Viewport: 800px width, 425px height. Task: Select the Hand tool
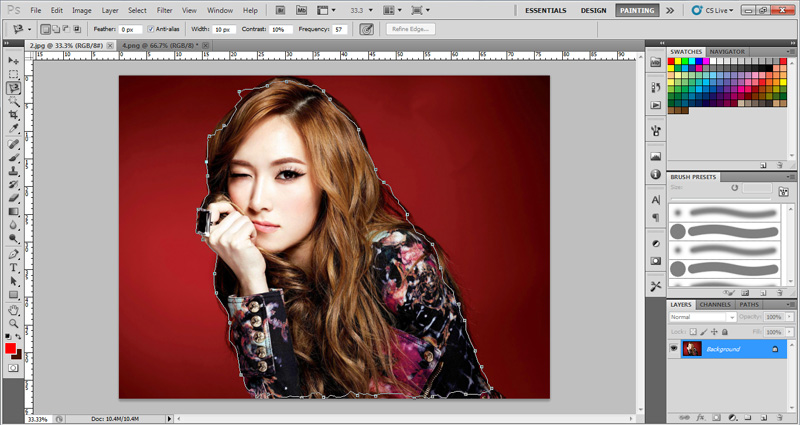13,310
